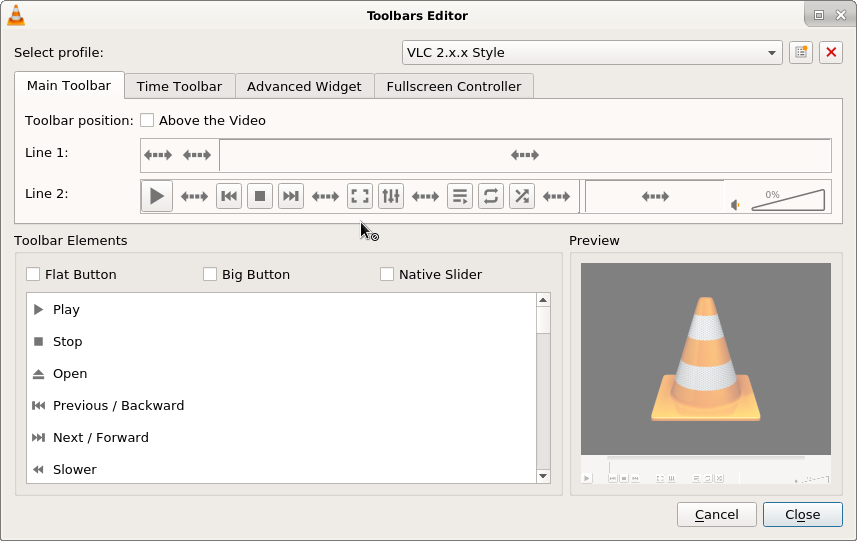
Task: Click the Loop/repeat icon in Line 2
Action: pos(491,196)
